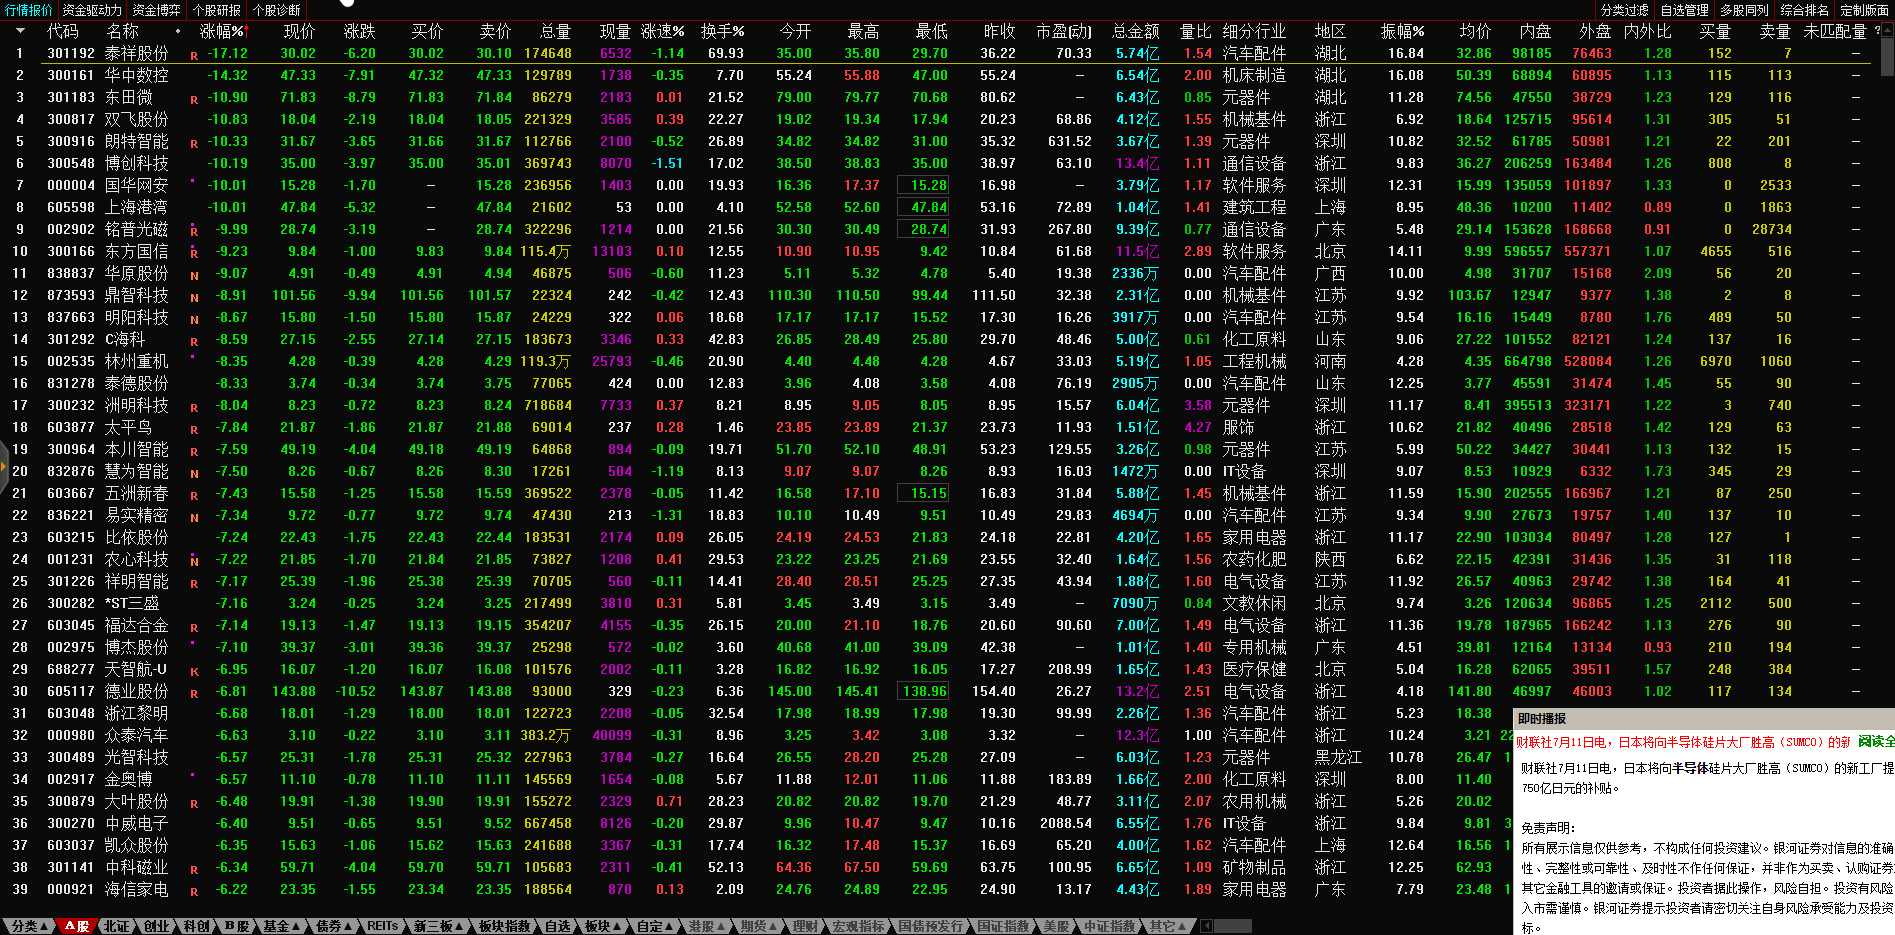Sort by the 现价 column header
This screenshot has height=935, width=1895.
[299, 31]
